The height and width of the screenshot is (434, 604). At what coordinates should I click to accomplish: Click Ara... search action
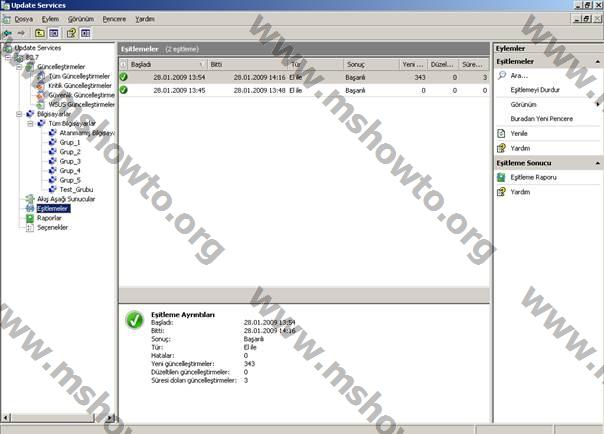[x=519, y=75]
